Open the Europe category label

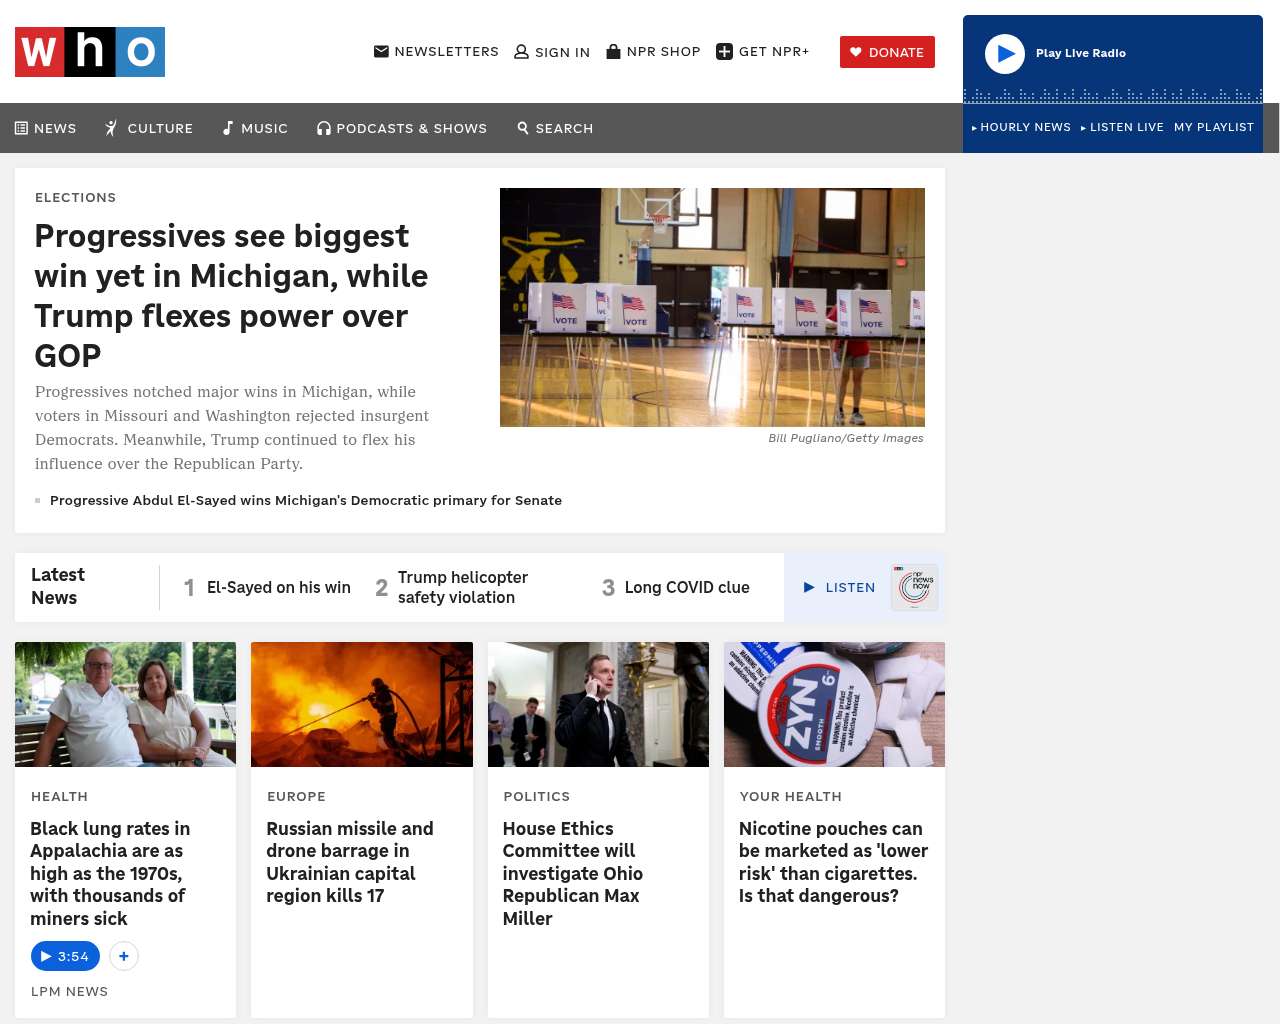[x=296, y=796]
